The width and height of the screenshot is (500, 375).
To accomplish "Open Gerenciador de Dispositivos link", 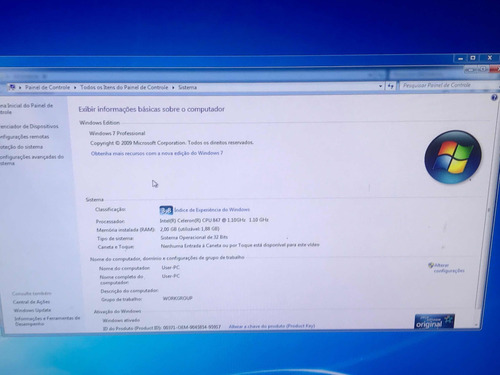I will pos(29,126).
